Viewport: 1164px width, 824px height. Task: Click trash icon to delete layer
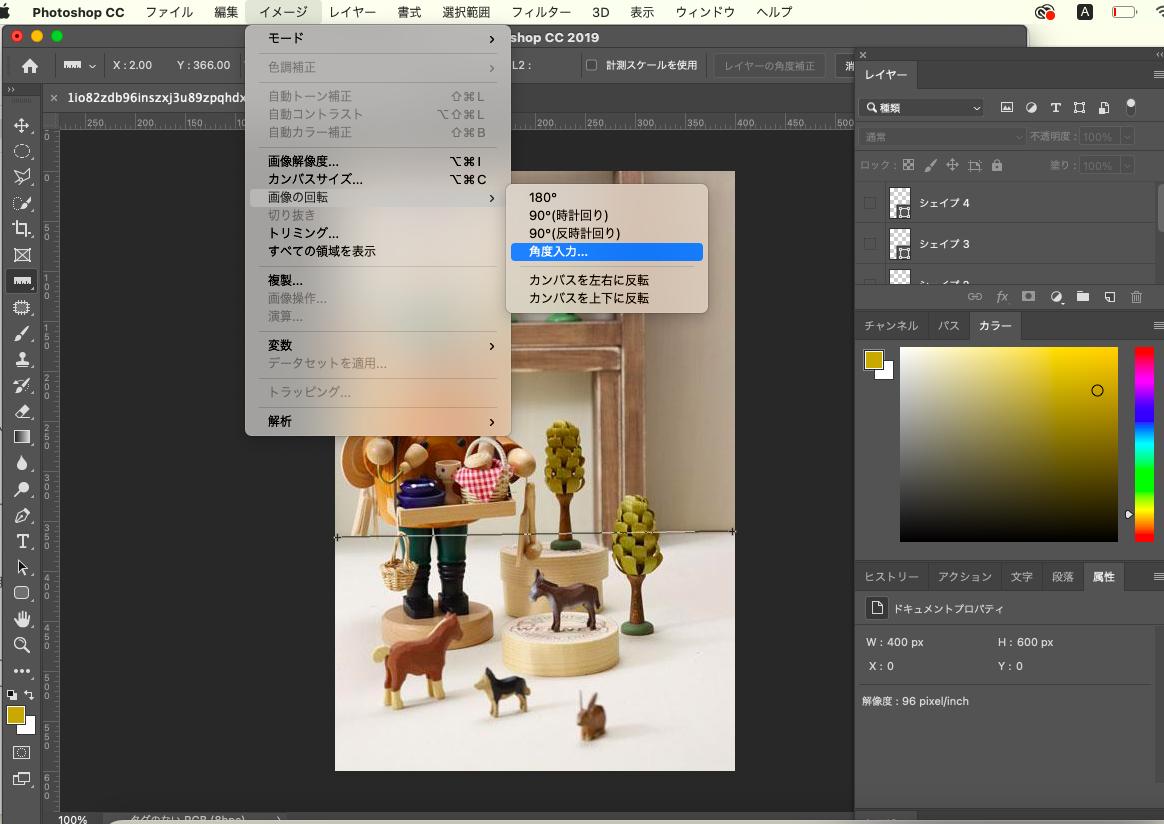1136,297
